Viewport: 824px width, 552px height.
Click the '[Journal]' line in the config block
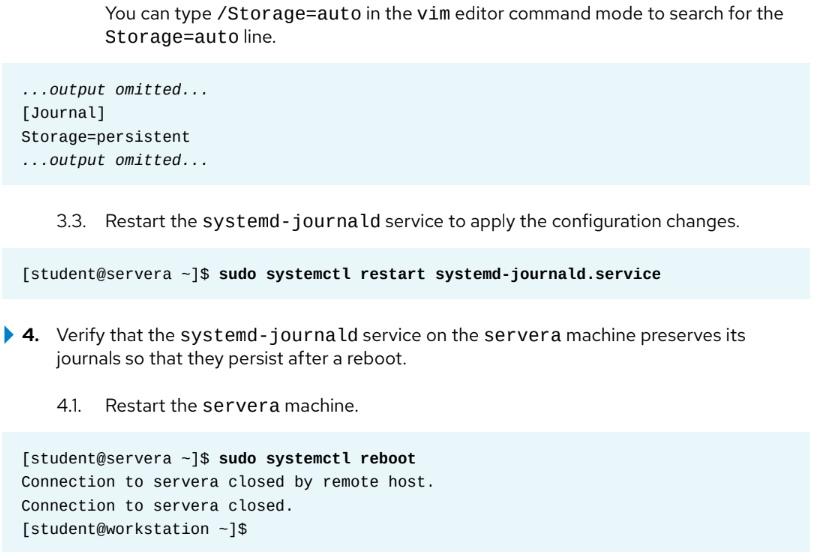tap(64, 113)
